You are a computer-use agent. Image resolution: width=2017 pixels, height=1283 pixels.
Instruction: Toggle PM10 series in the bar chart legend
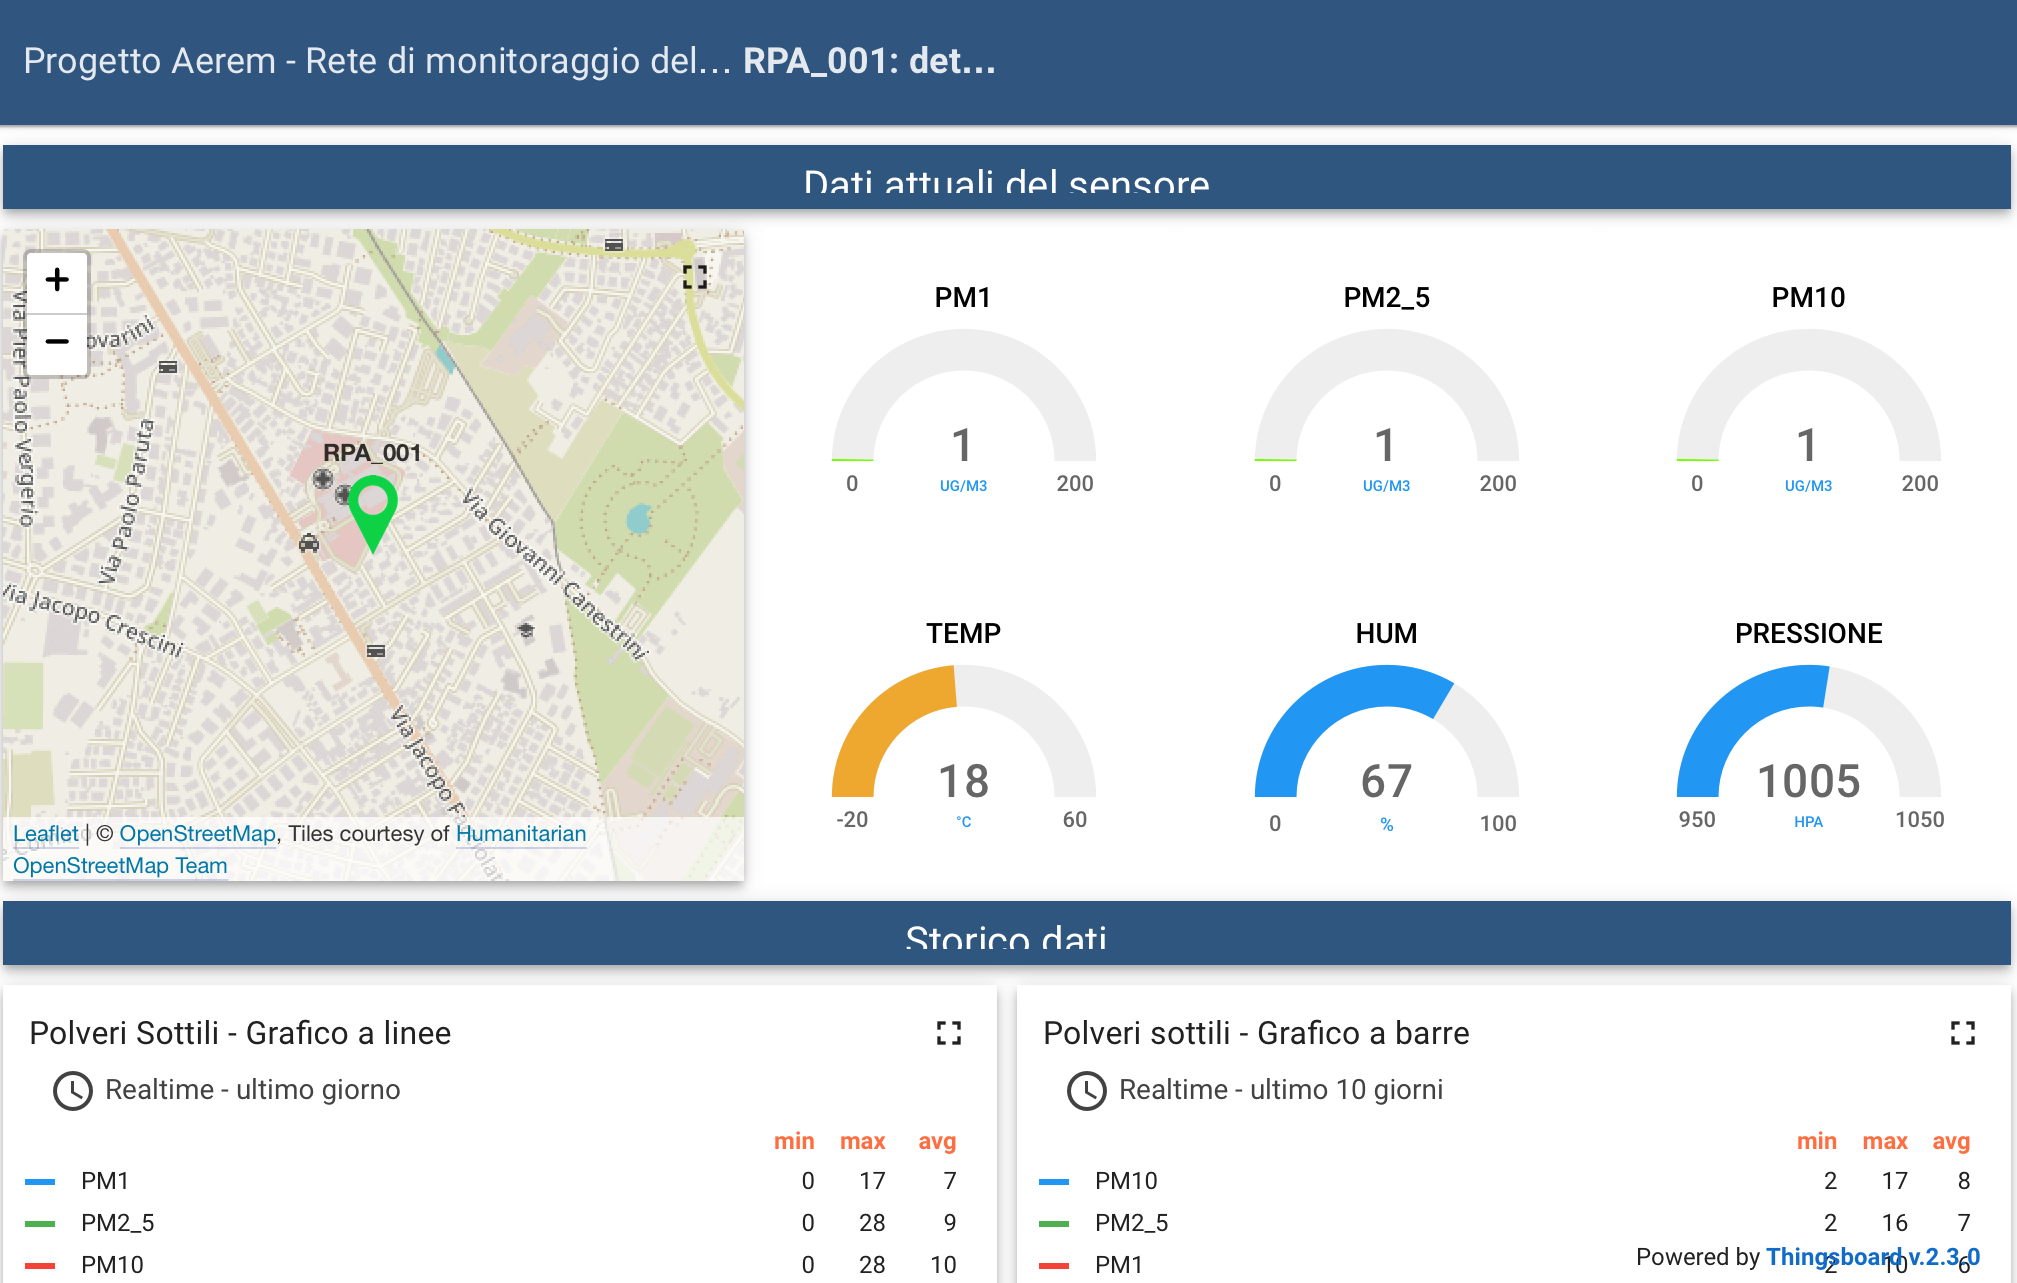(1125, 1181)
